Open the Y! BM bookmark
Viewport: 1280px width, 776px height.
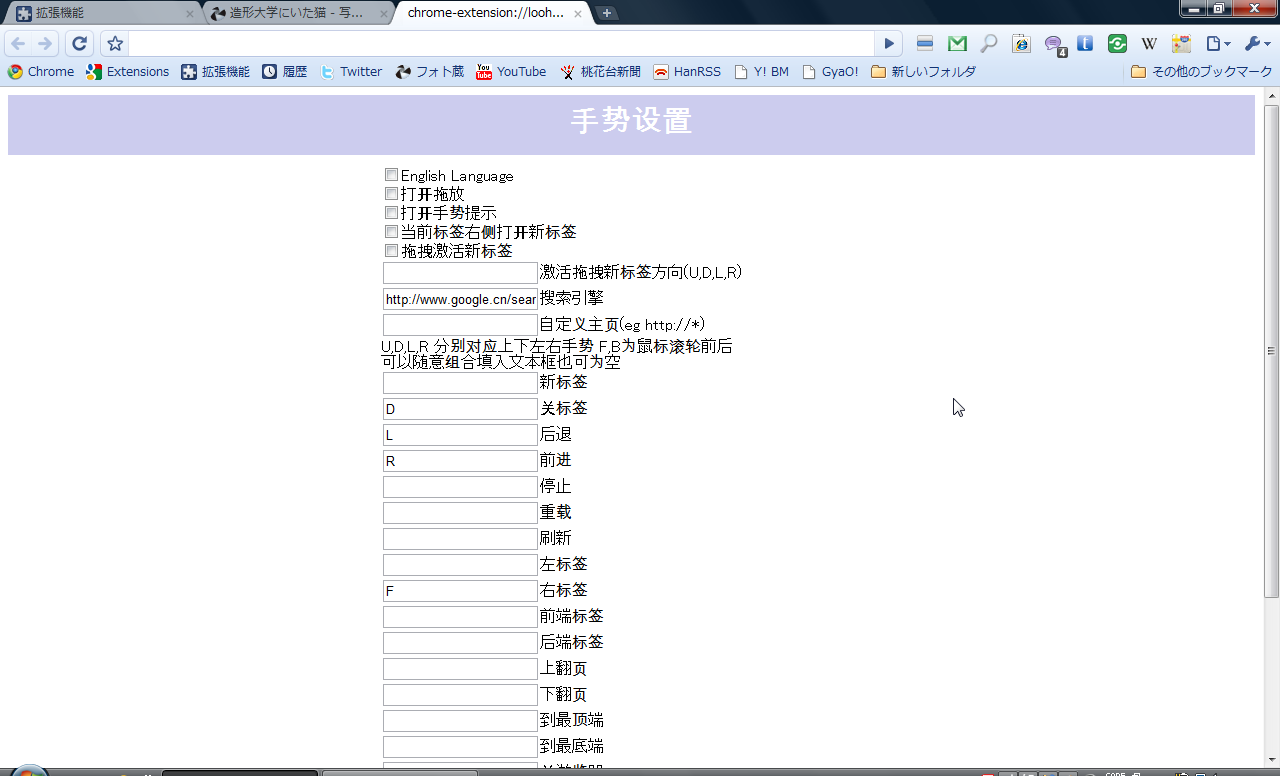point(761,72)
